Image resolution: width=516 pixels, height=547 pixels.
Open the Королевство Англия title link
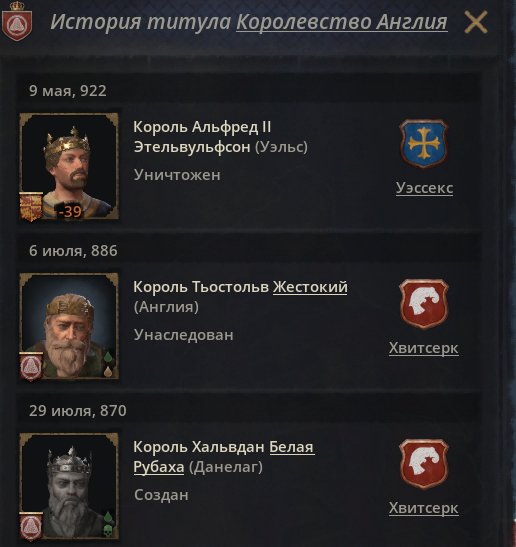[x=342, y=22]
